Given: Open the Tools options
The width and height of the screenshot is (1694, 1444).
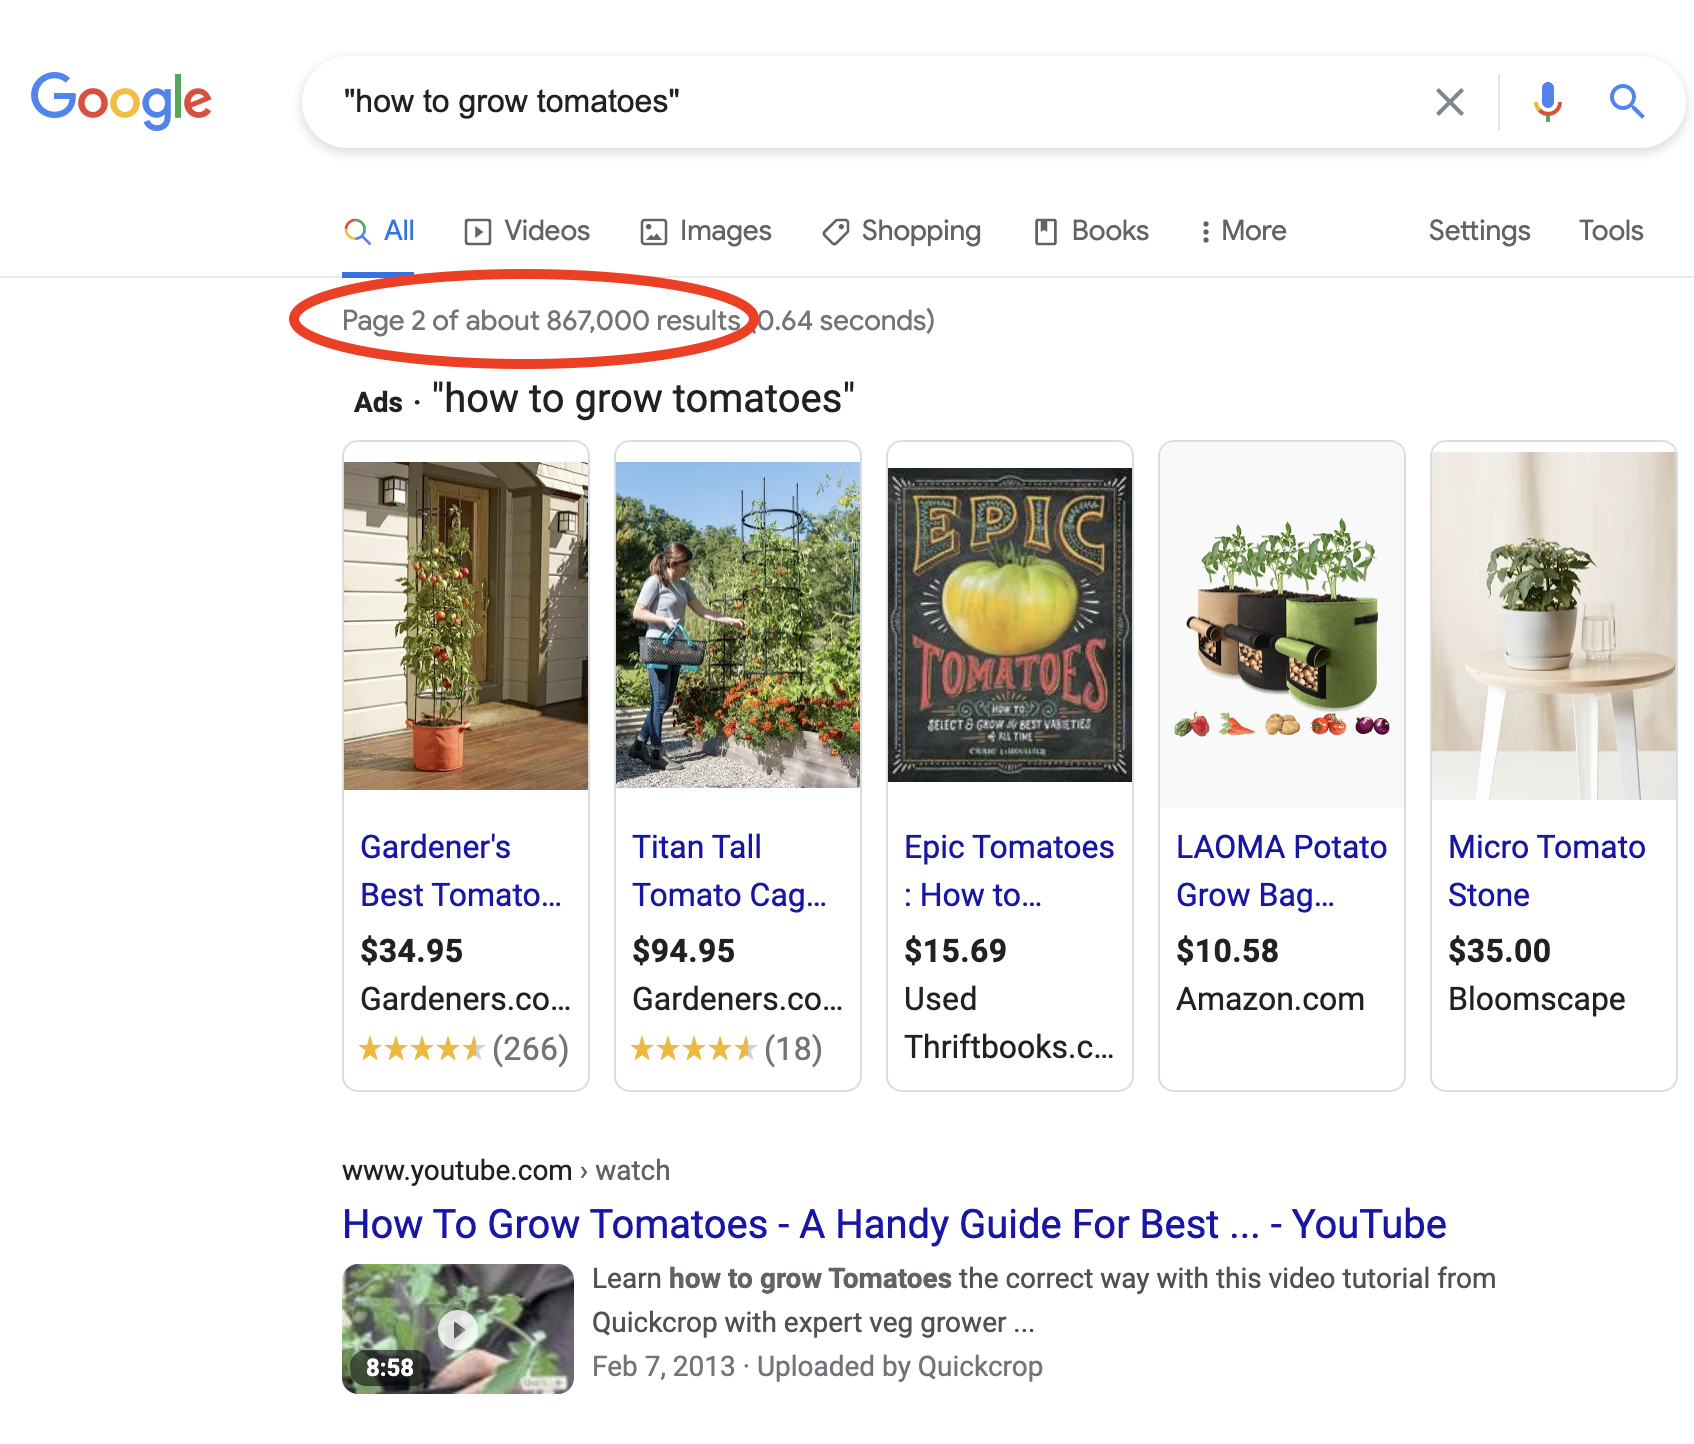Looking at the screenshot, I should 1610,231.
